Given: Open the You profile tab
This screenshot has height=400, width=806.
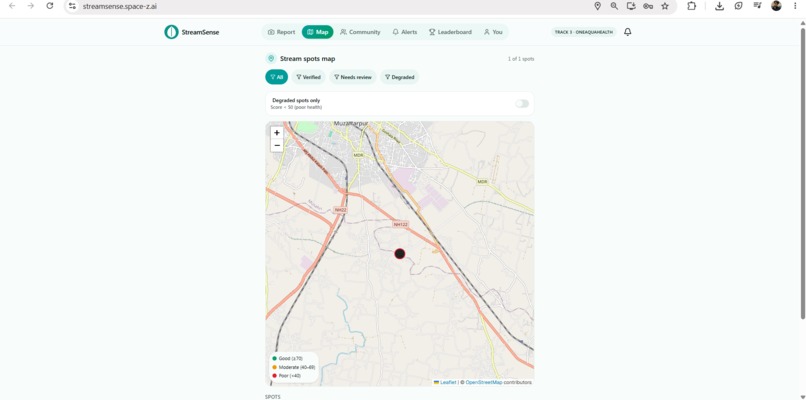Looking at the screenshot, I should click(x=493, y=32).
